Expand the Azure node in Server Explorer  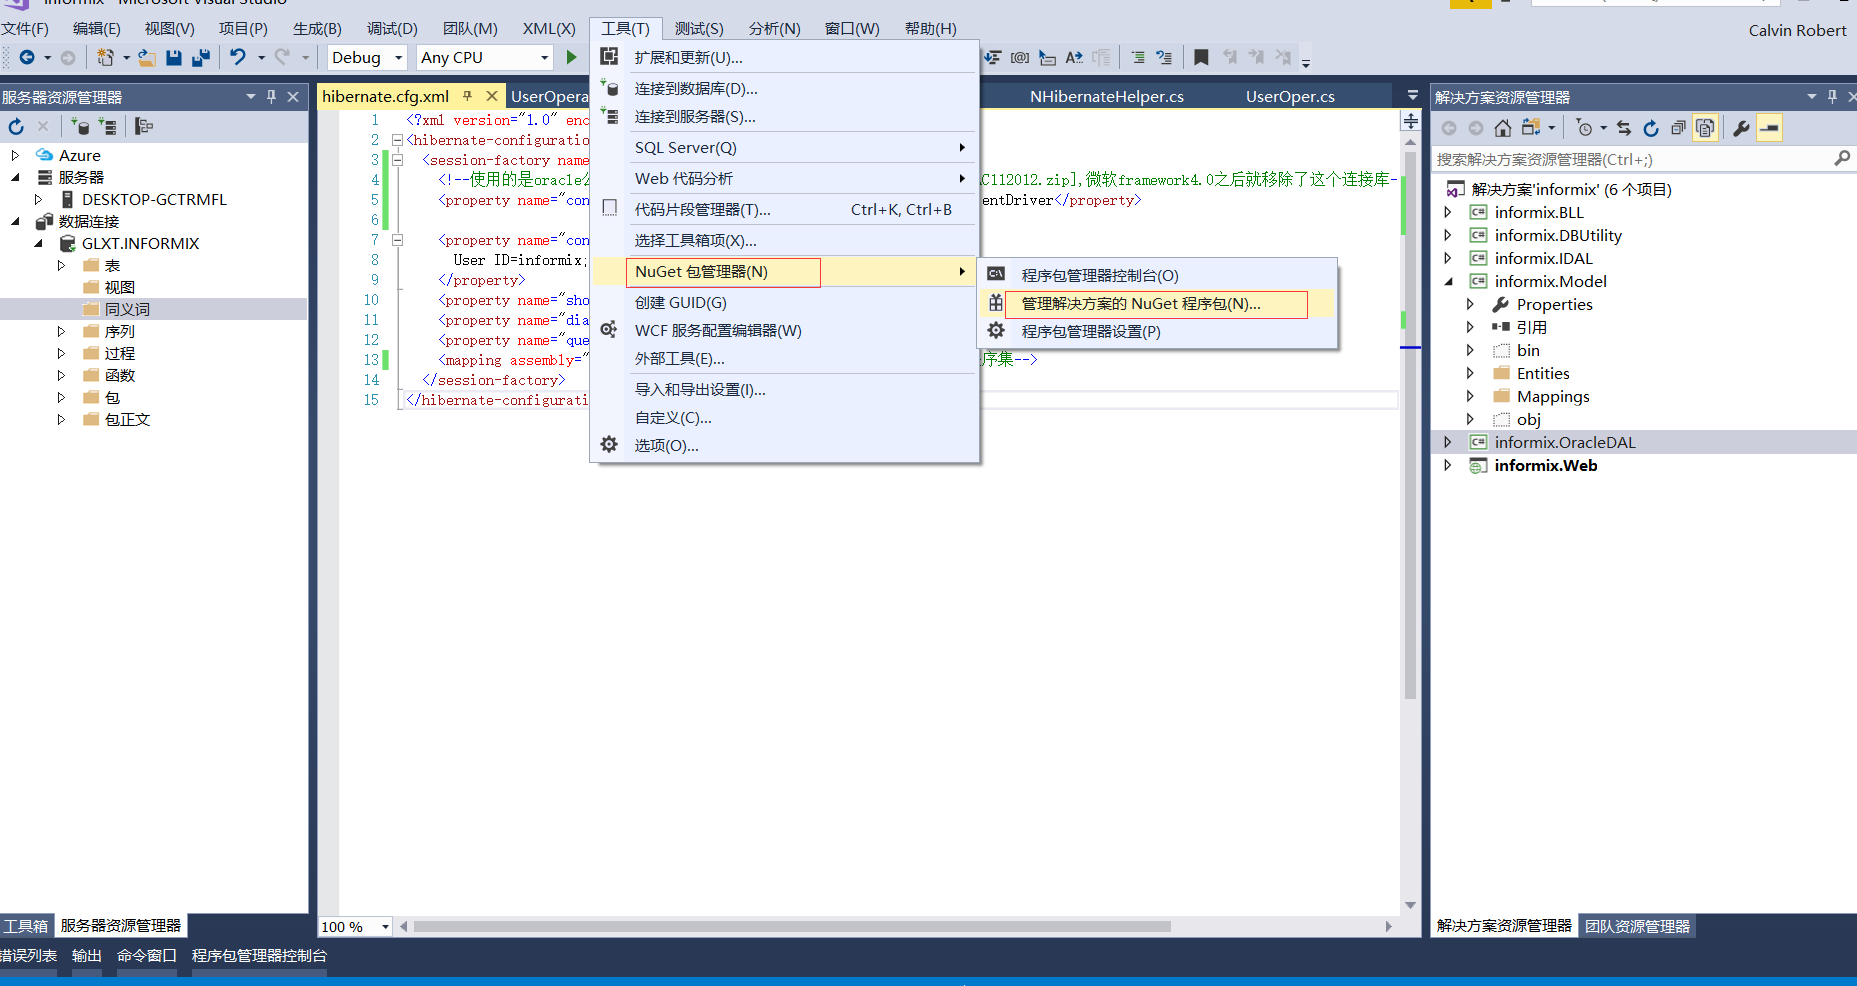point(15,155)
